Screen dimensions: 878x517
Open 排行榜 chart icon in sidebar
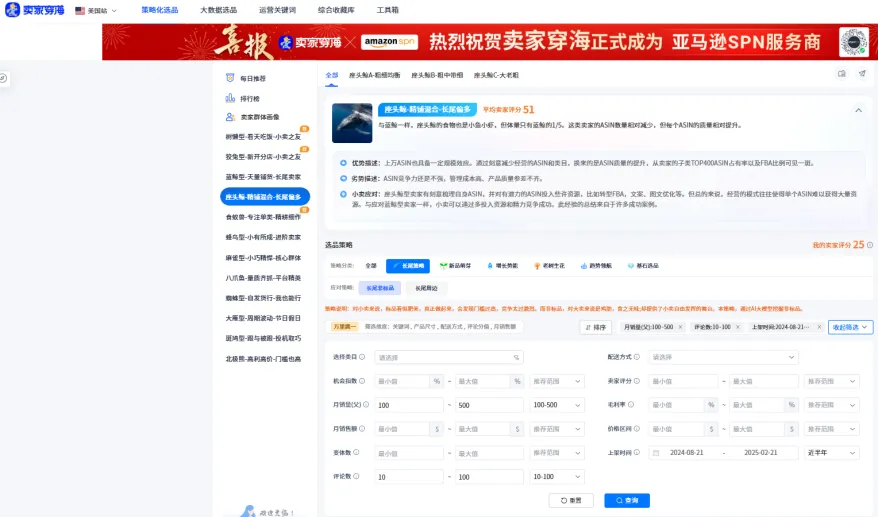230,99
